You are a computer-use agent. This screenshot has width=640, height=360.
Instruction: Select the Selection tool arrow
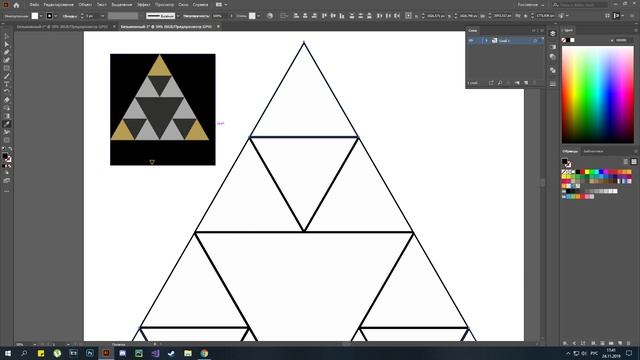click(7, 37)
